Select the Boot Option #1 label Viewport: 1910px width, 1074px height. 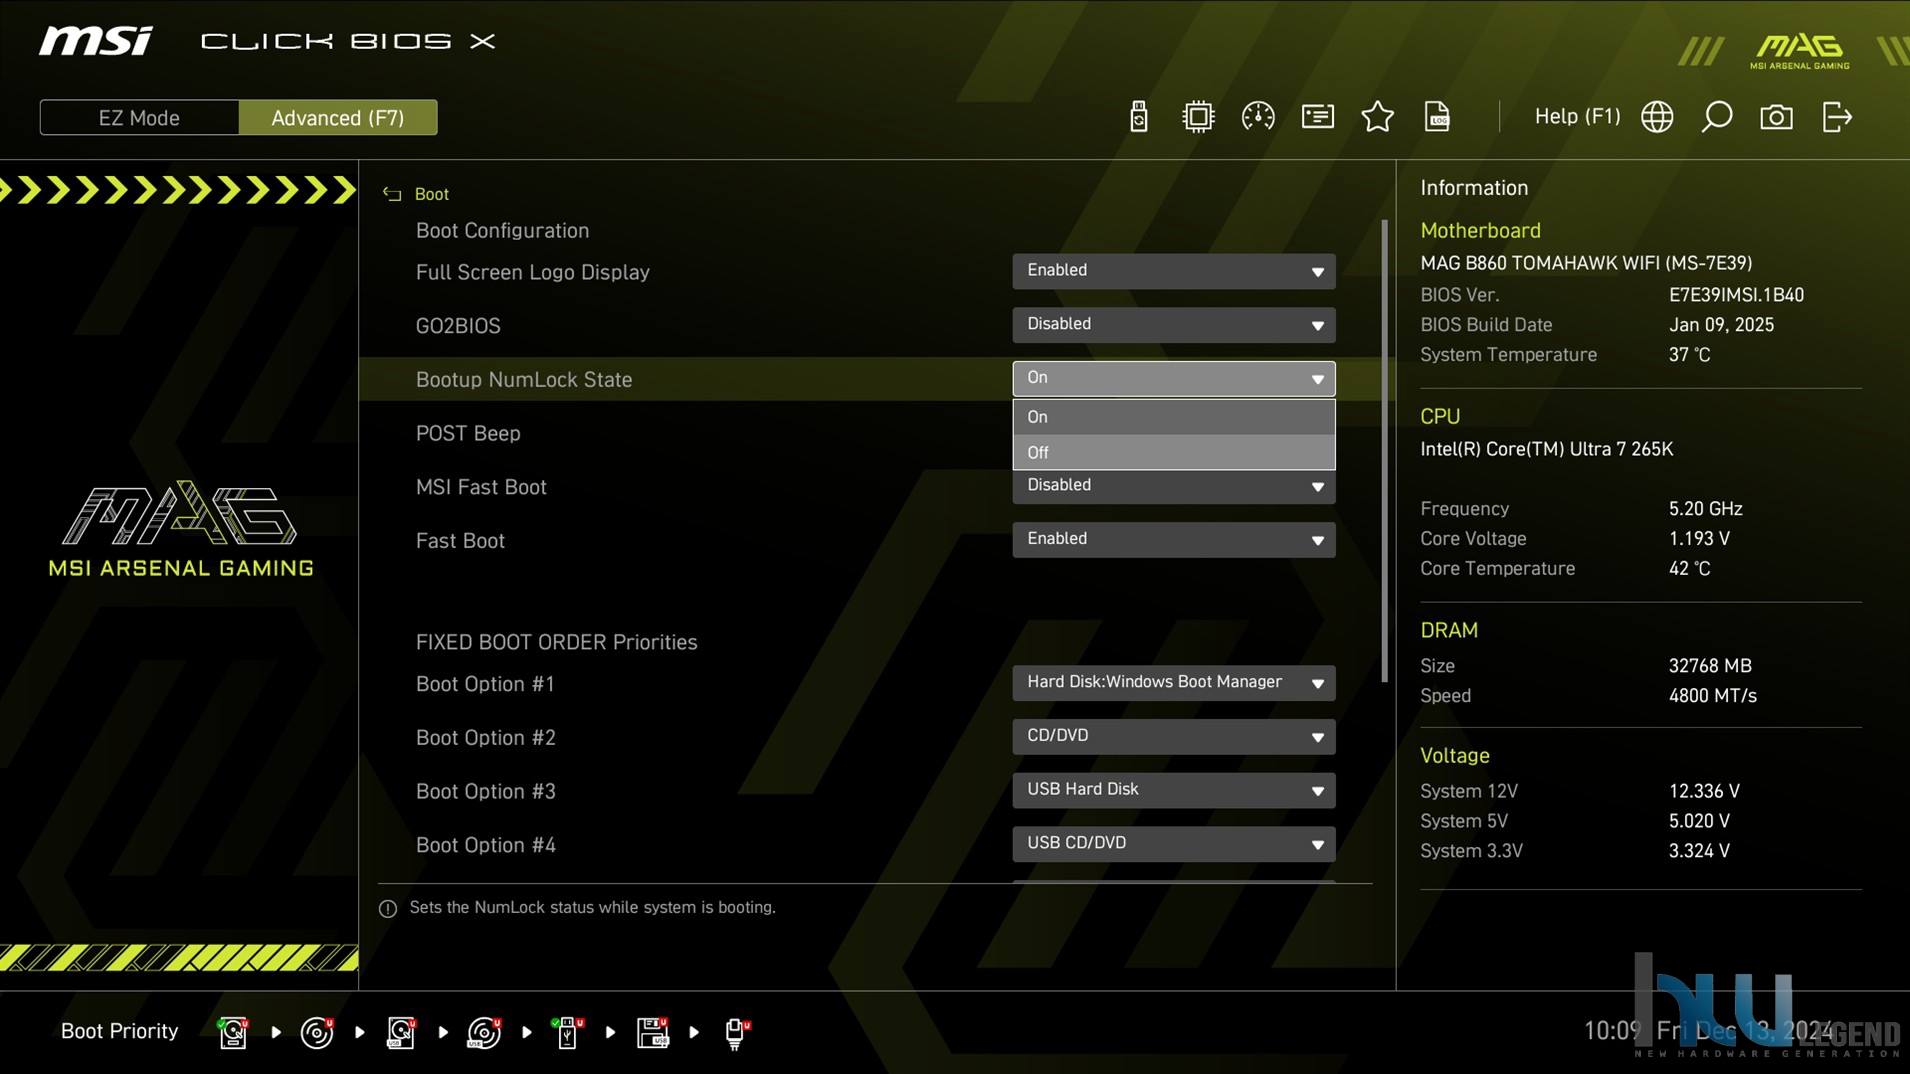pyautogui.click(x=485, y=684)
